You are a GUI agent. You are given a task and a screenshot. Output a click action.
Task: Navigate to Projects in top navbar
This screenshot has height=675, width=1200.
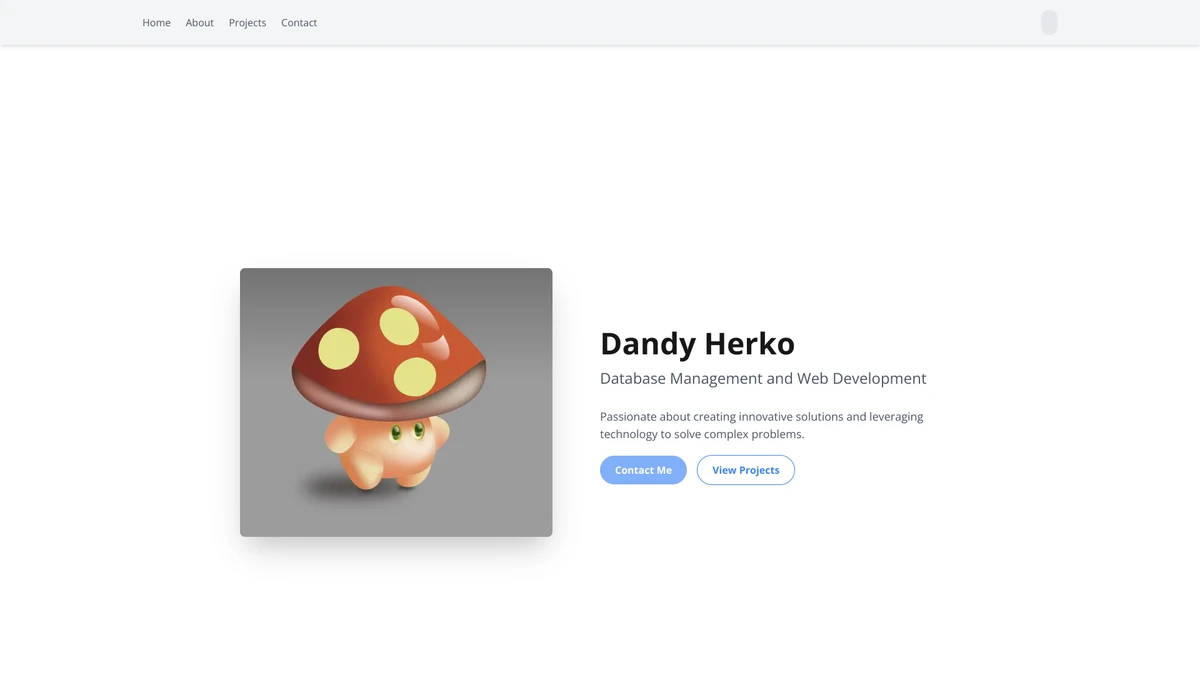tap(247, 23)
